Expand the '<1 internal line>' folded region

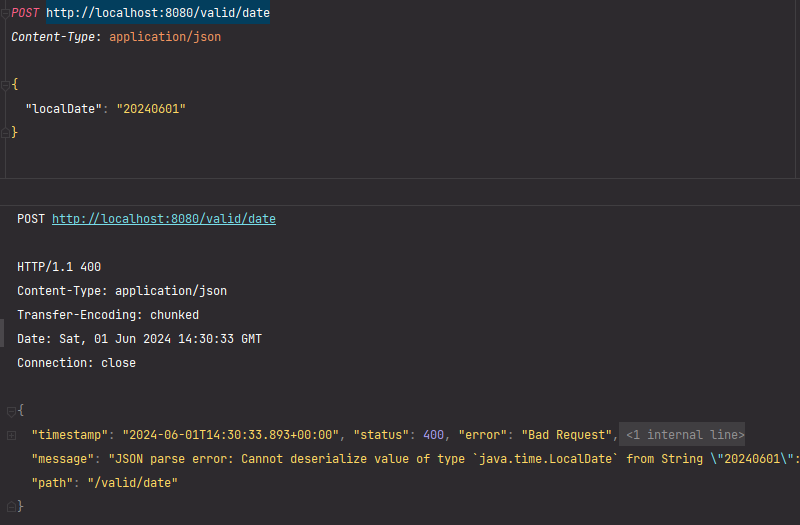click(682, 435)
